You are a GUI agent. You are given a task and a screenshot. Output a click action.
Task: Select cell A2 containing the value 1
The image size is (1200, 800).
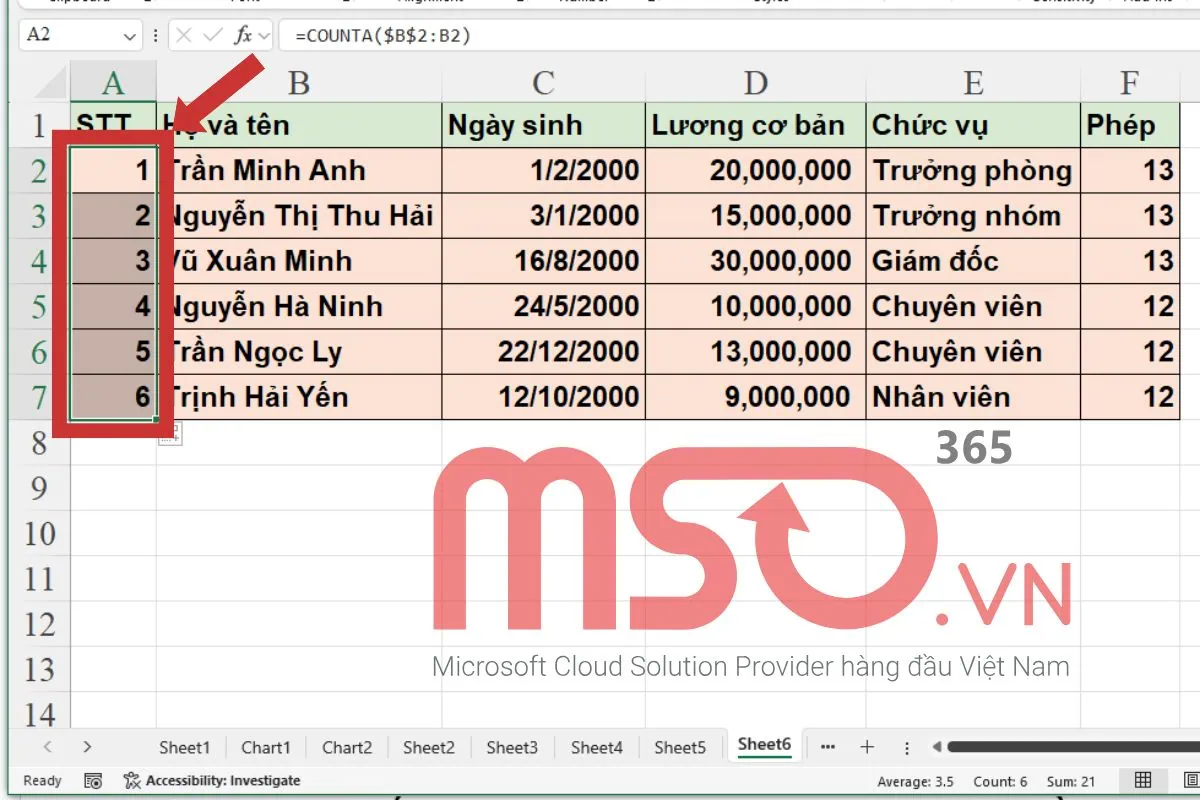point(112,170)
